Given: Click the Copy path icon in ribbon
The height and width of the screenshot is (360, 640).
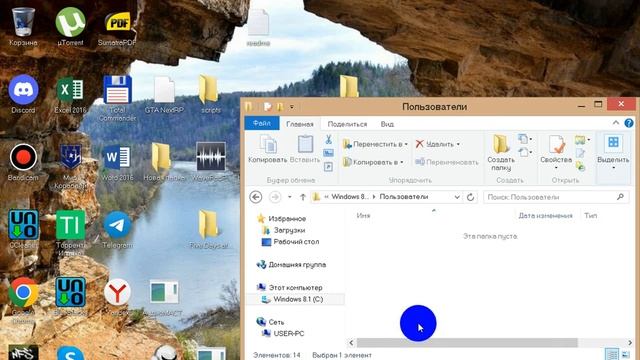Looking at the screenshot, I should coord(329,153).
